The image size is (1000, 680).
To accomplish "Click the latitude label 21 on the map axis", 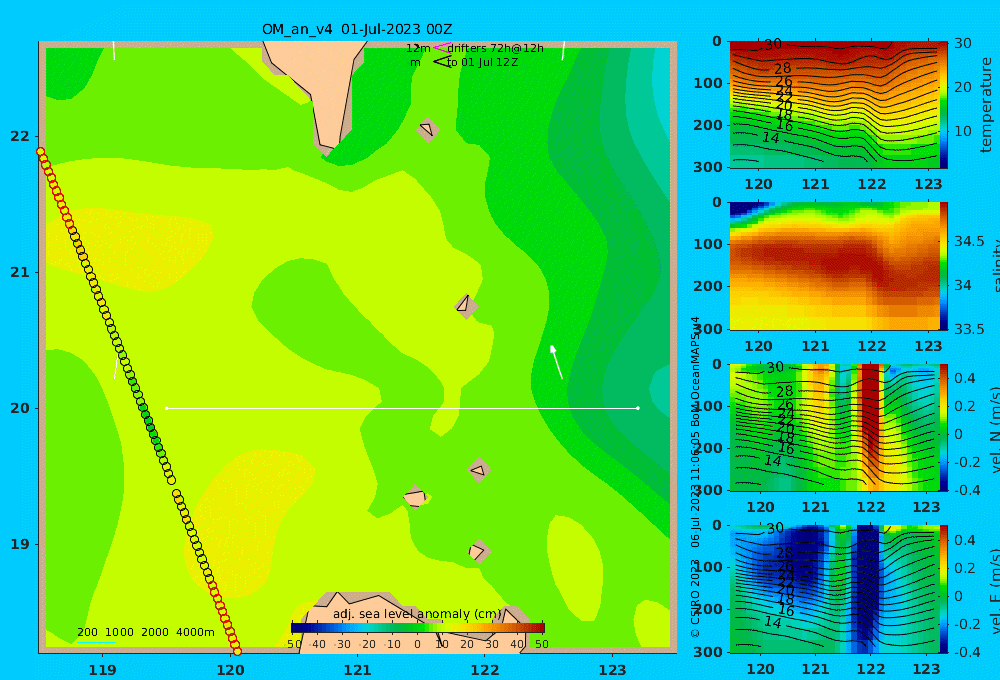I will click(x=20, y=272).
